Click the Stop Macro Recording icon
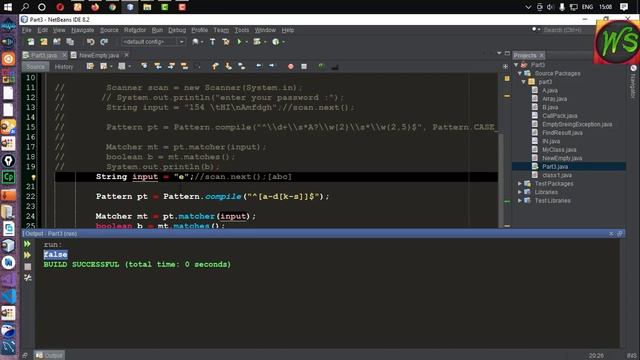Screen dimensions: 640x360 (304, 66)
